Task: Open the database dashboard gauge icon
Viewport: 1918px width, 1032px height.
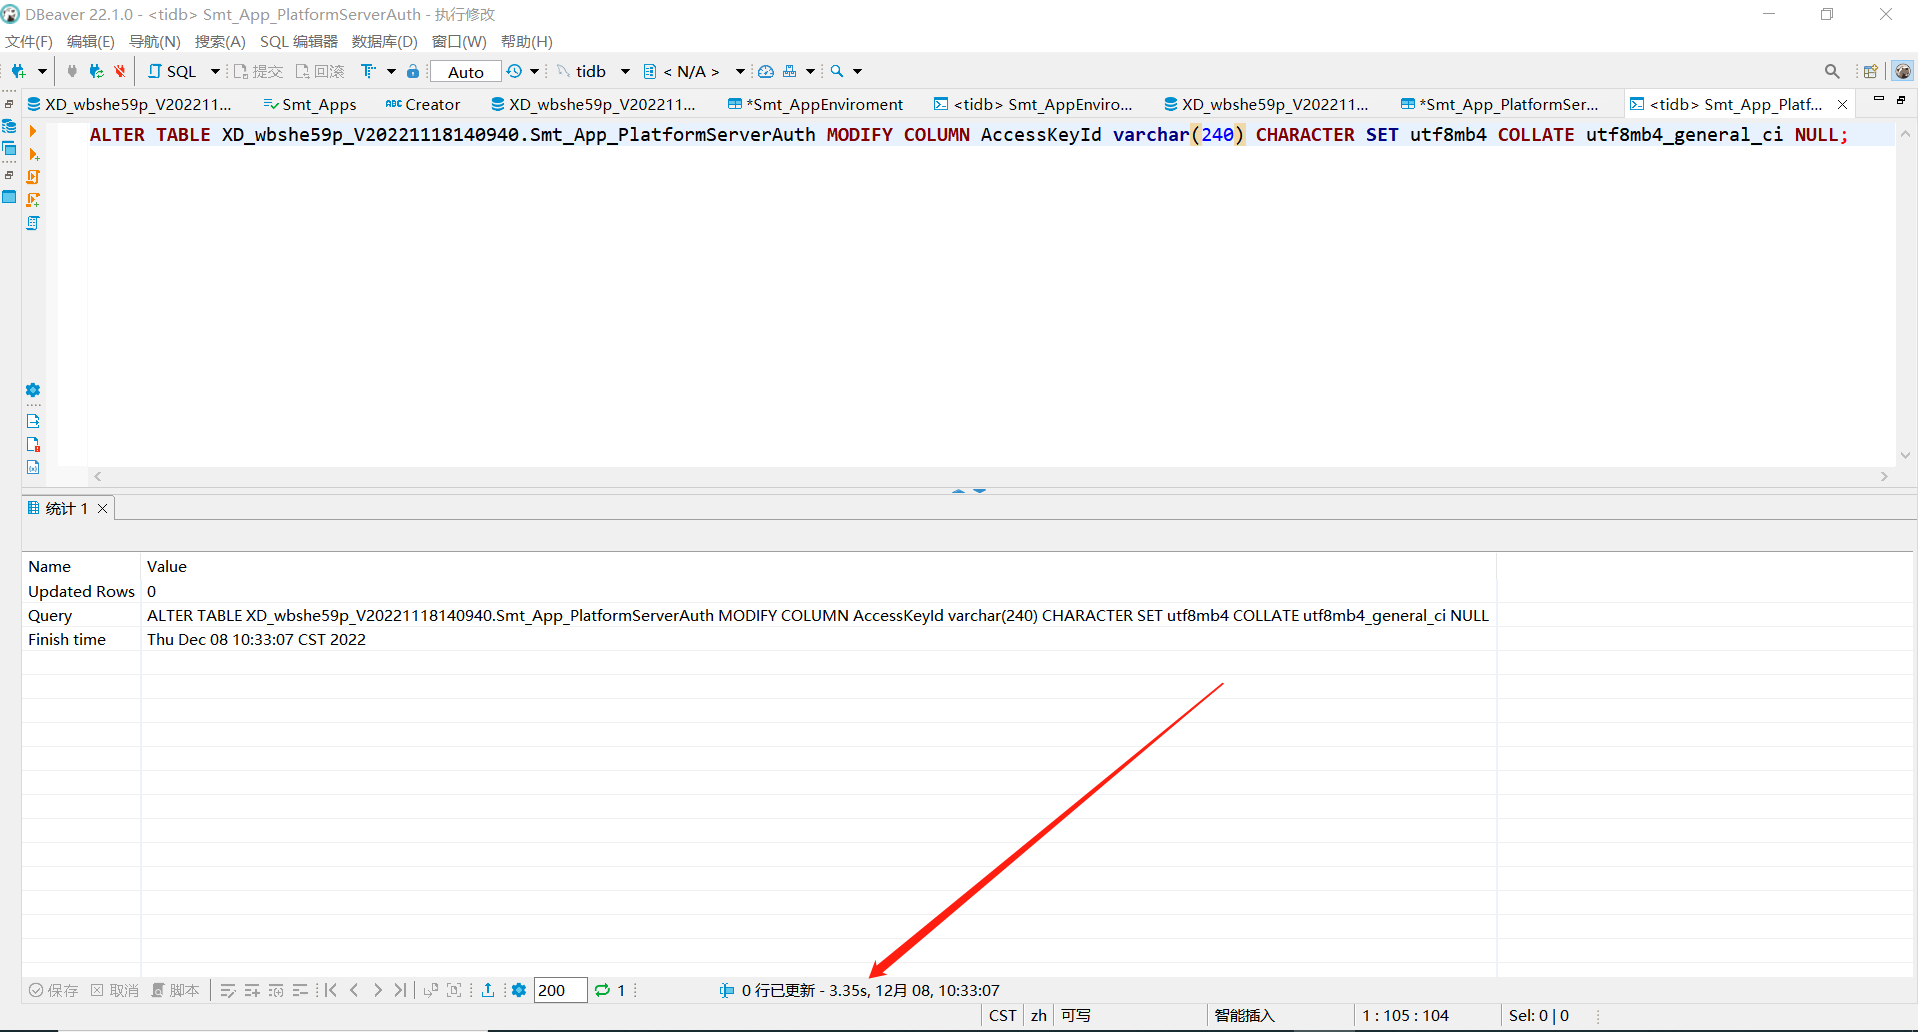Action: tap(766, 71)
